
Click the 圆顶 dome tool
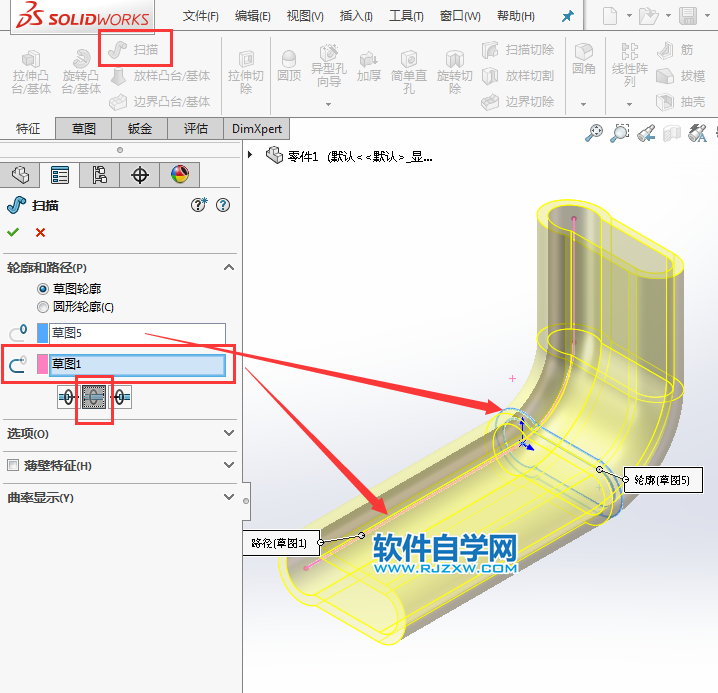[x=289, y=66]
